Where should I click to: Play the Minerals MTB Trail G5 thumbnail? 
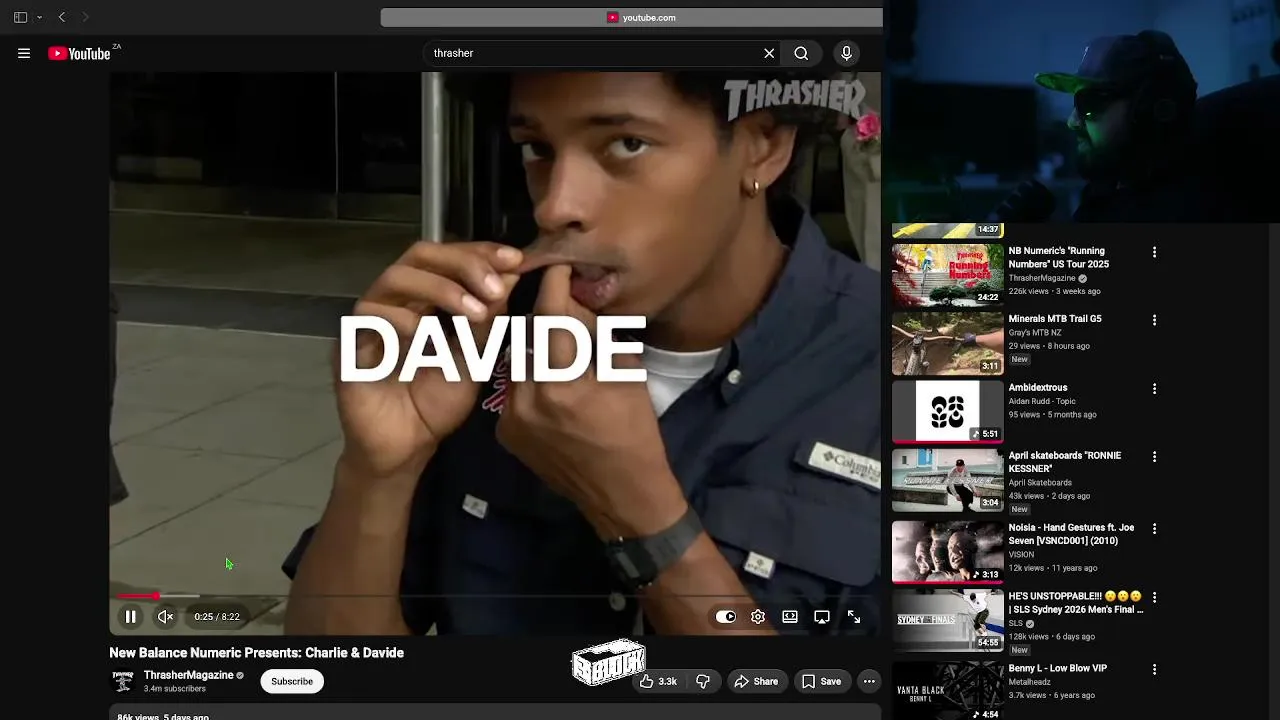947,343
